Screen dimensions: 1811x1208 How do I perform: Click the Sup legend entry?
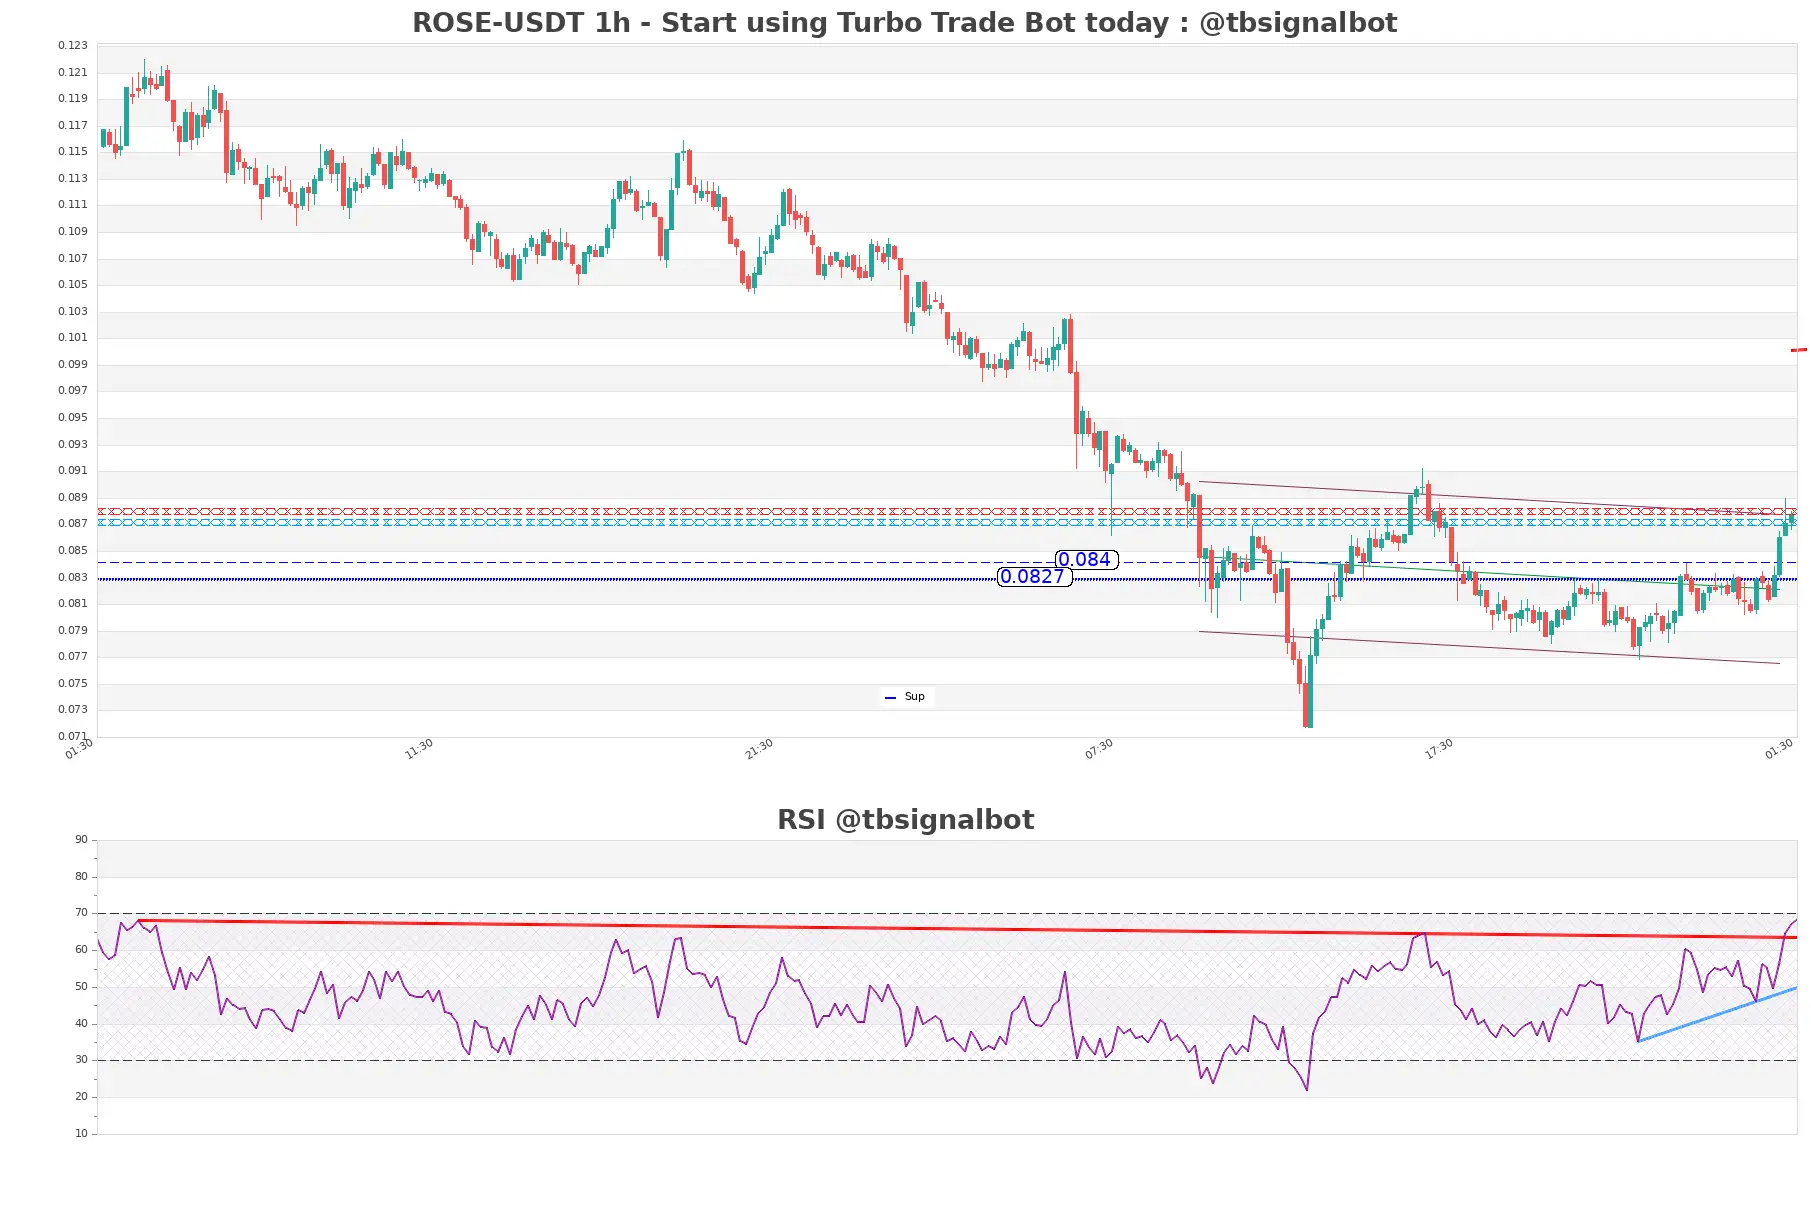pos(906,696)
